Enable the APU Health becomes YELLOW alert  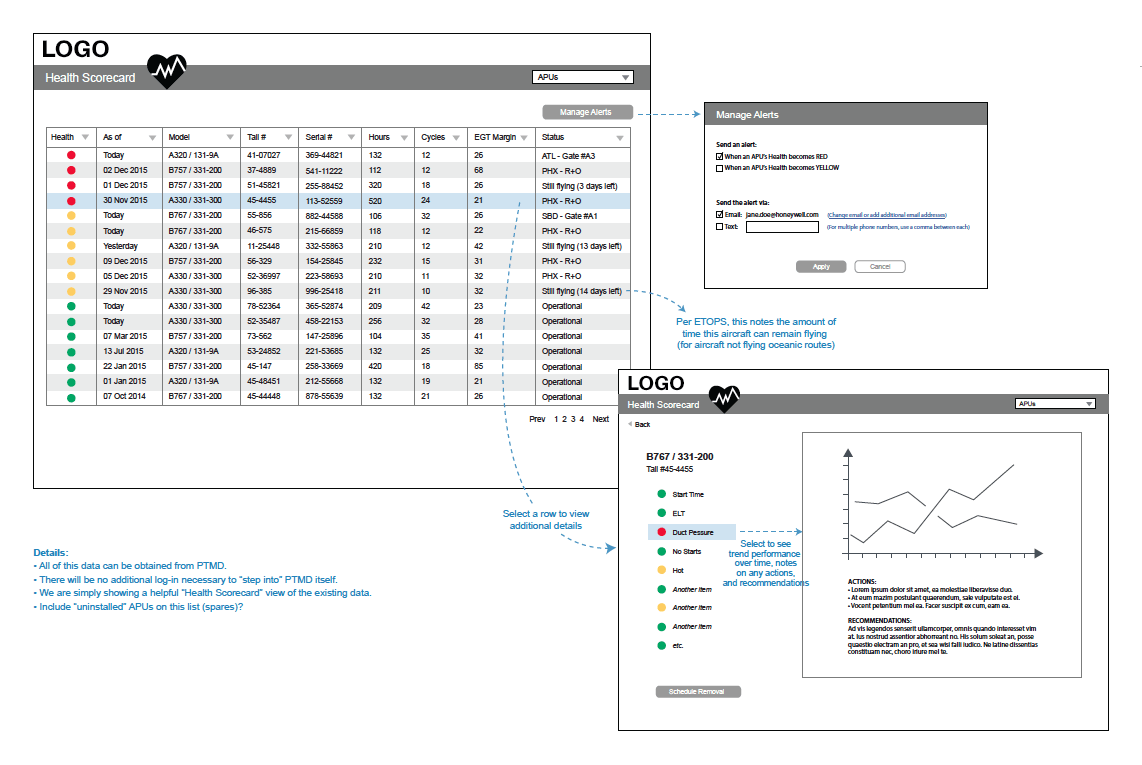(x=719, y=168)
